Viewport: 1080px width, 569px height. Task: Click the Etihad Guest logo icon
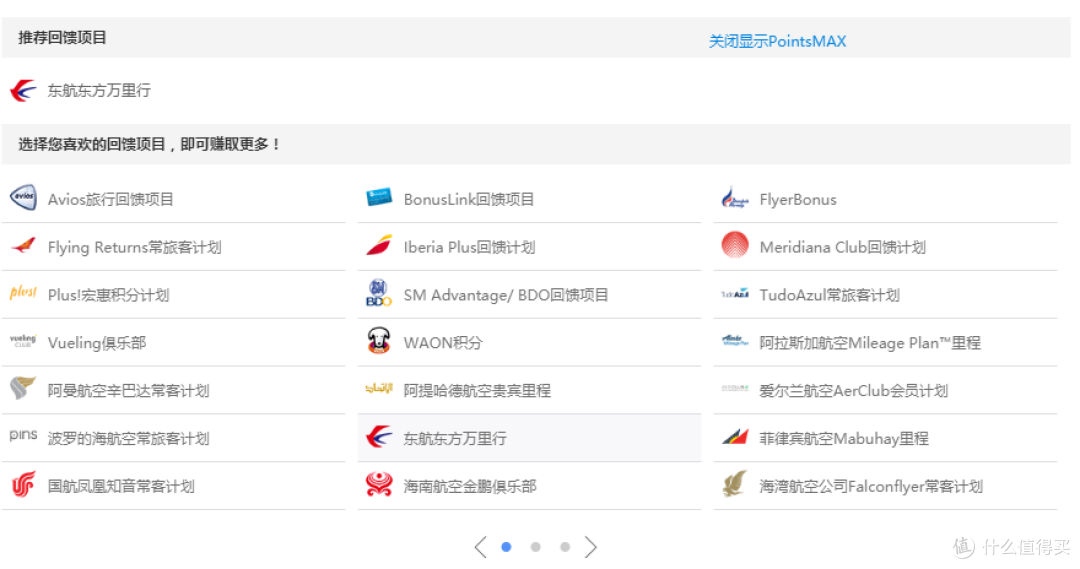point(379,389)
